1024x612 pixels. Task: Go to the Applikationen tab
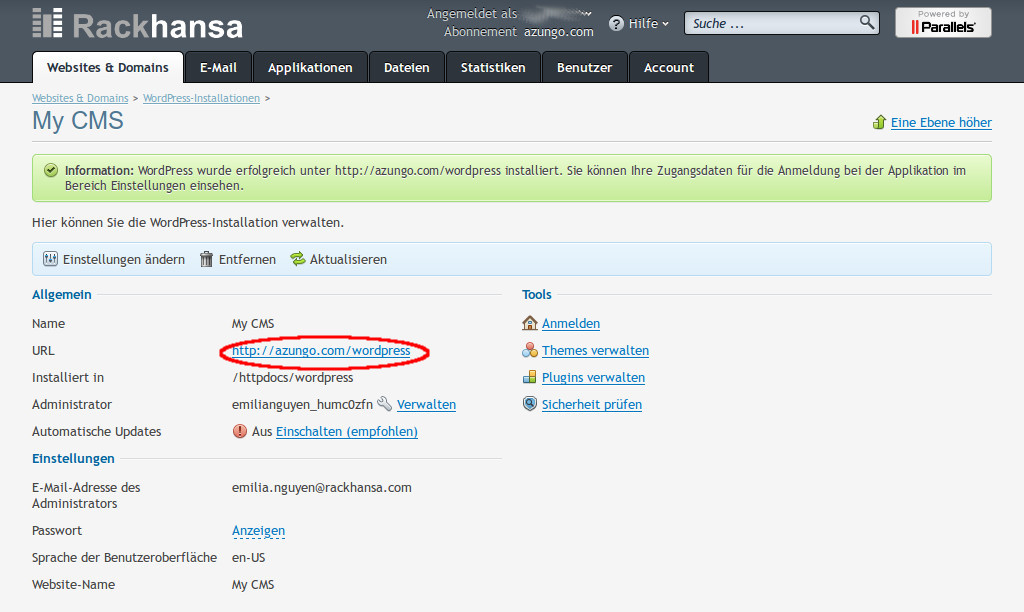click(x=310, y=67)
